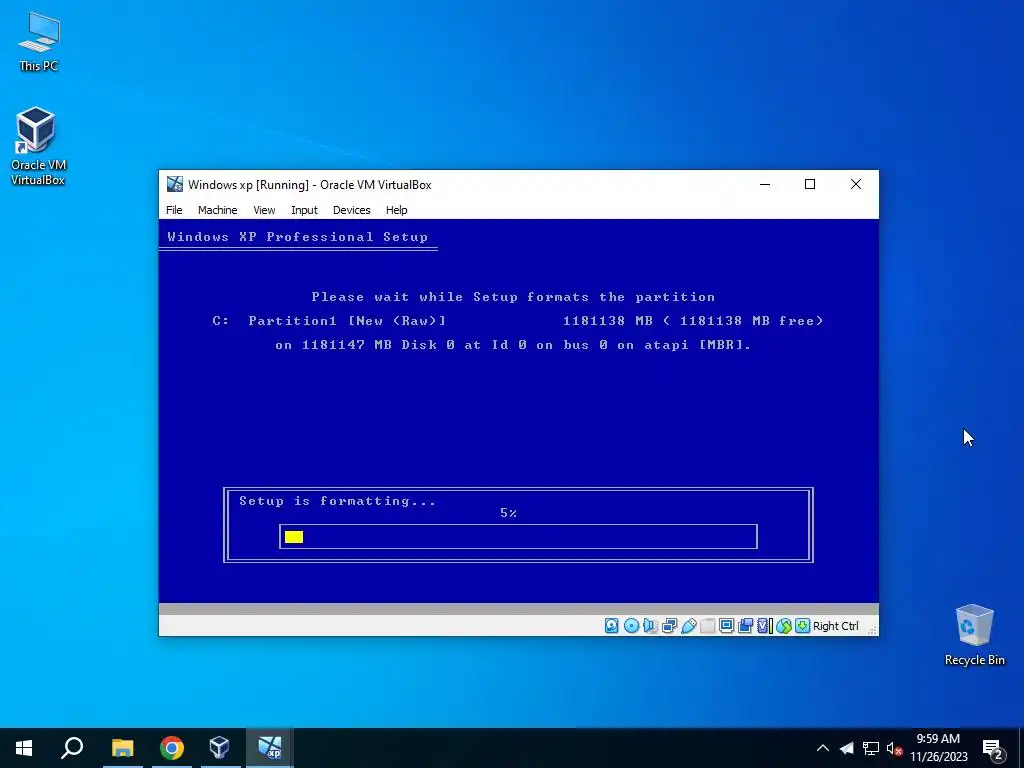
Task: Click the network tray icon
Action: pyautogui.click(x=871, y=748)
